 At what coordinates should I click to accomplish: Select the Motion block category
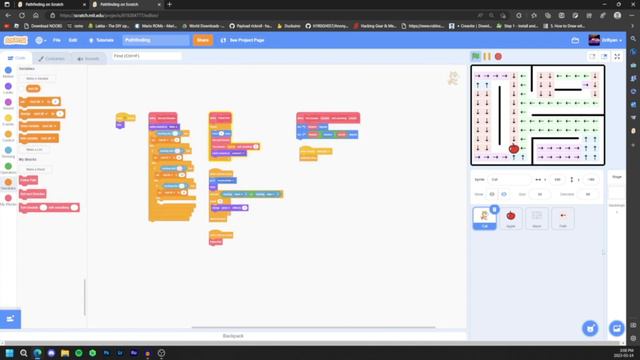(8, 73)
